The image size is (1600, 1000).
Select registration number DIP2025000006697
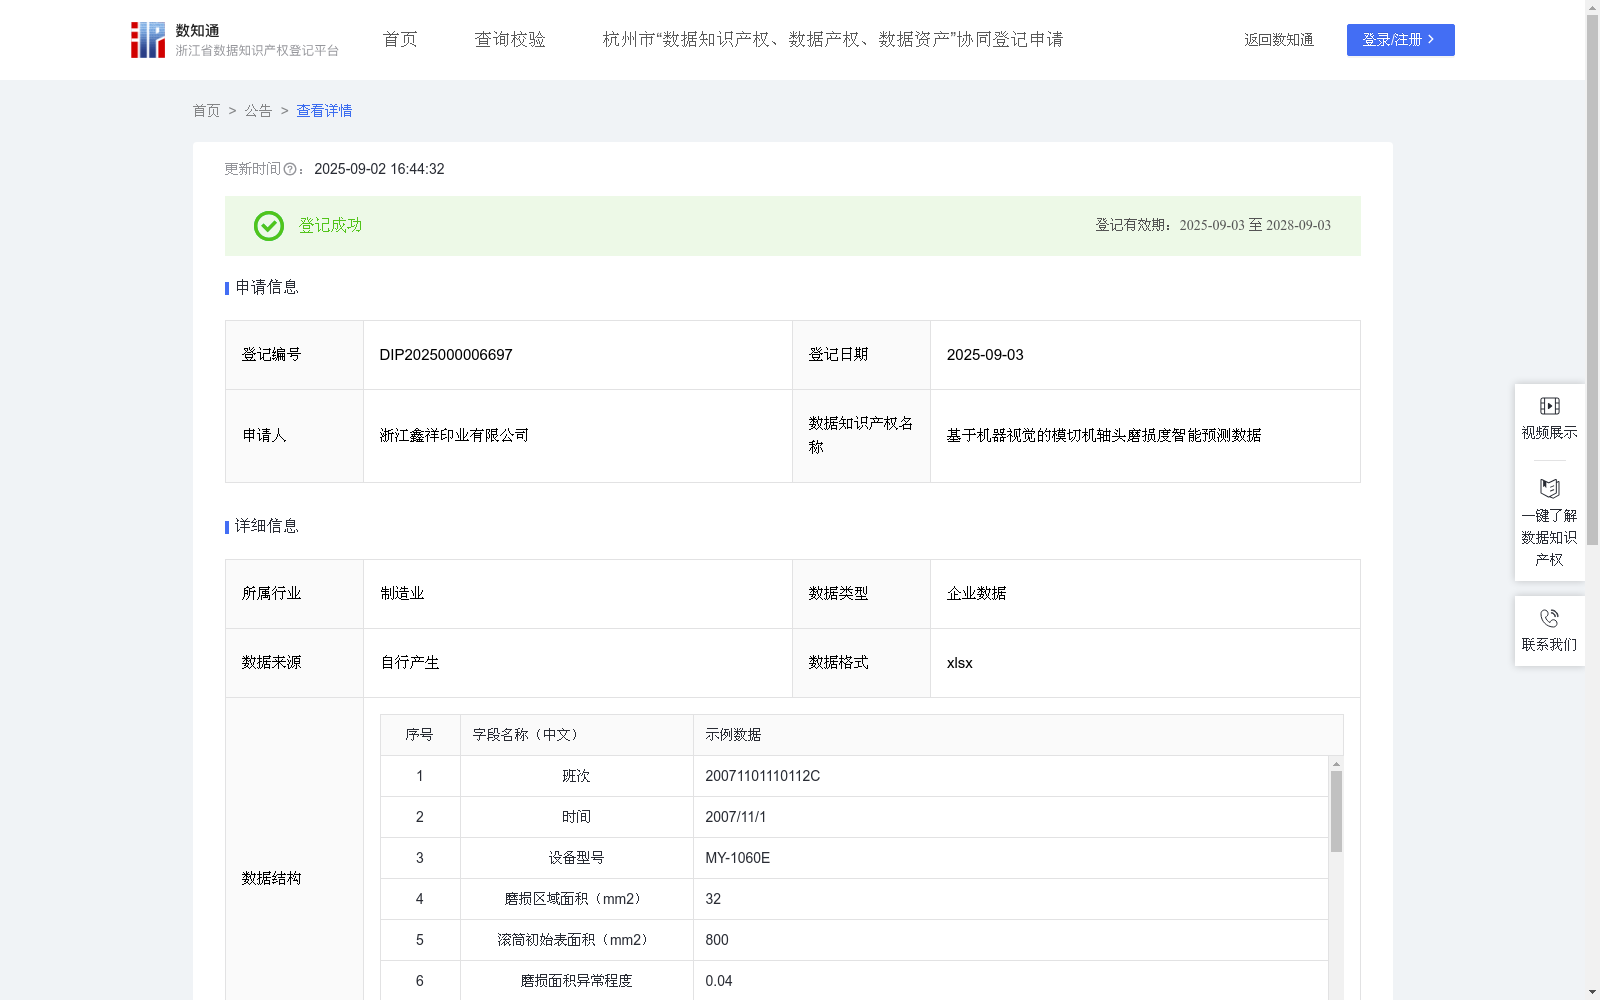446,355
